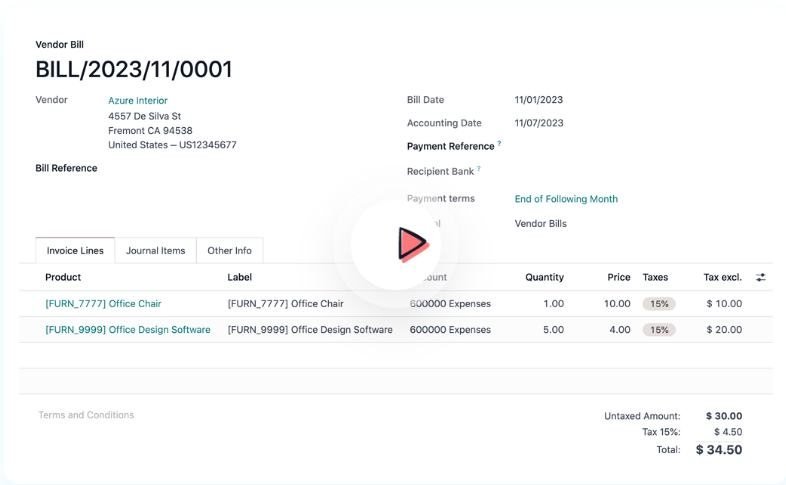Click the address line 4557 De Silva St
Viewport: 786px width, 485px height.
coord(144,116)
